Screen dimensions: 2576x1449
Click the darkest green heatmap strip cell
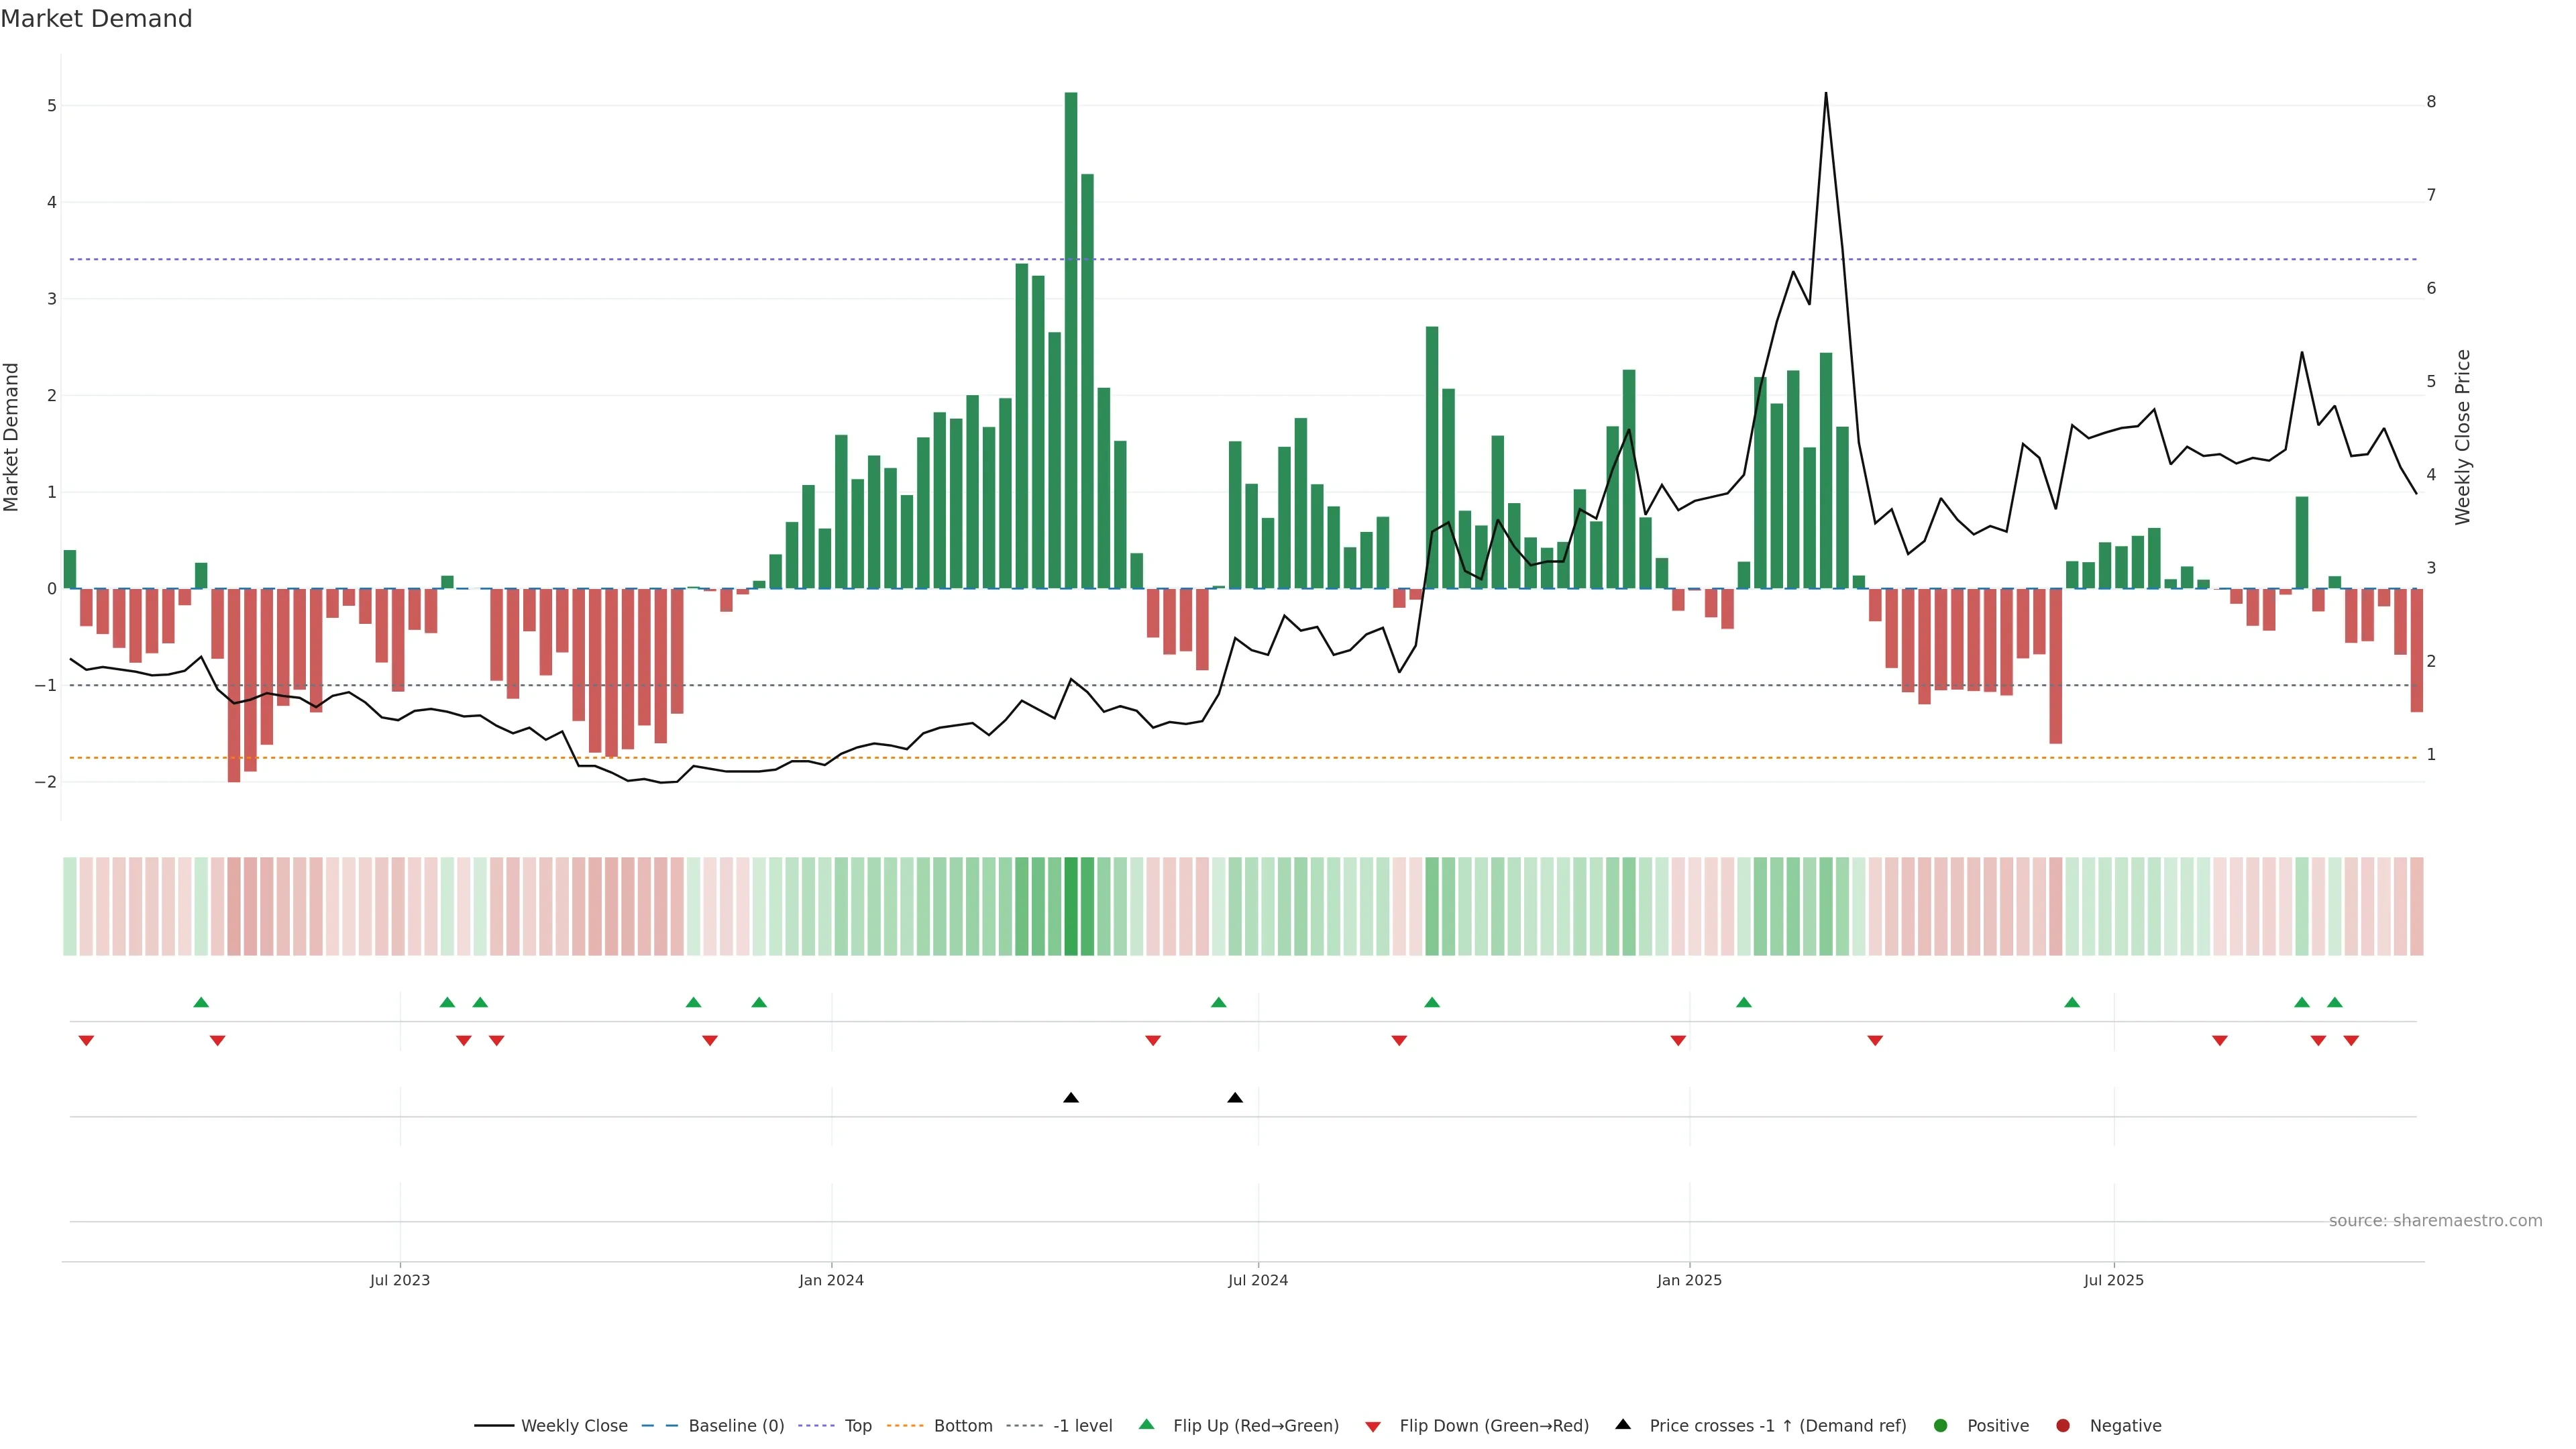click(x=1070, y=906)
